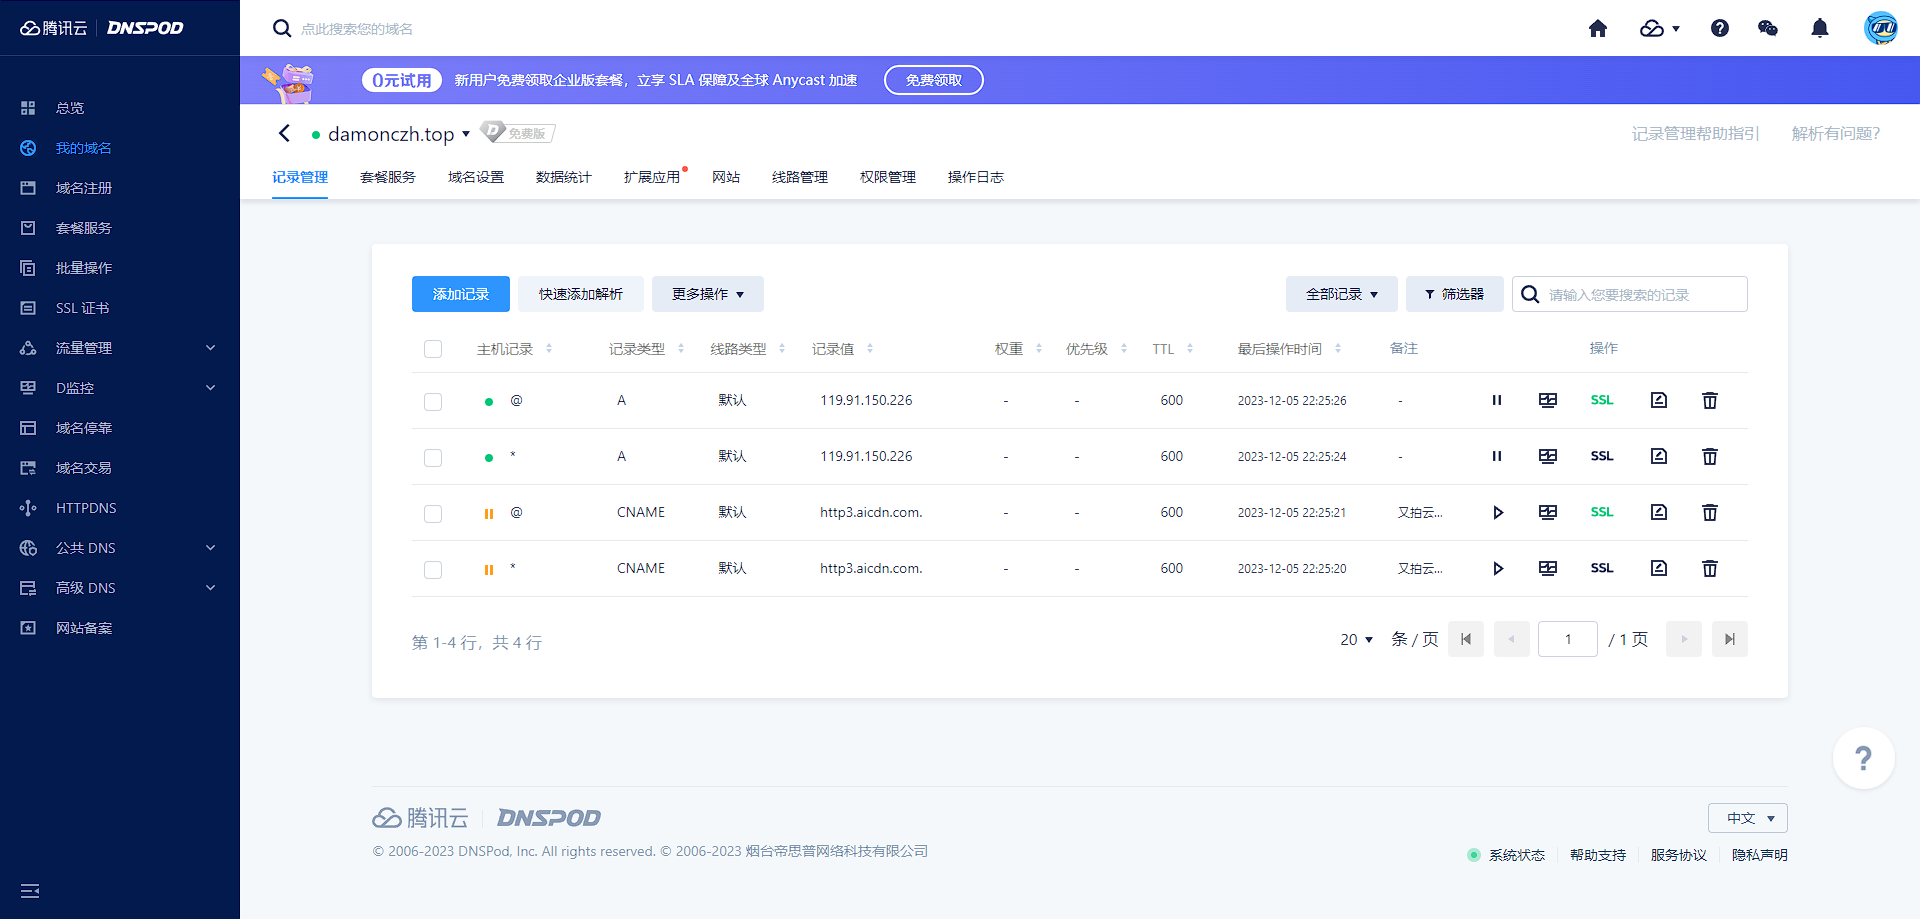Select checkbox for first @ A record

coord(433,402)
